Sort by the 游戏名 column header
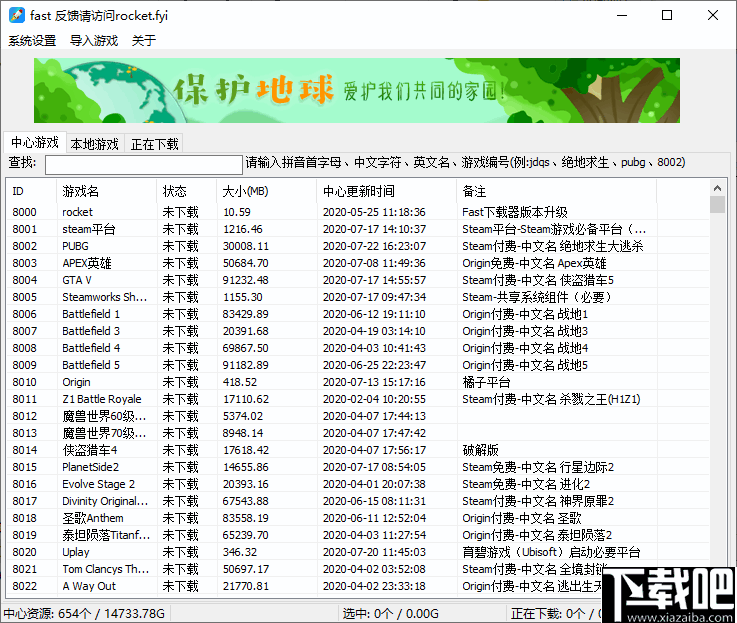This screenshot has height=623, width=737. [107, 191]
